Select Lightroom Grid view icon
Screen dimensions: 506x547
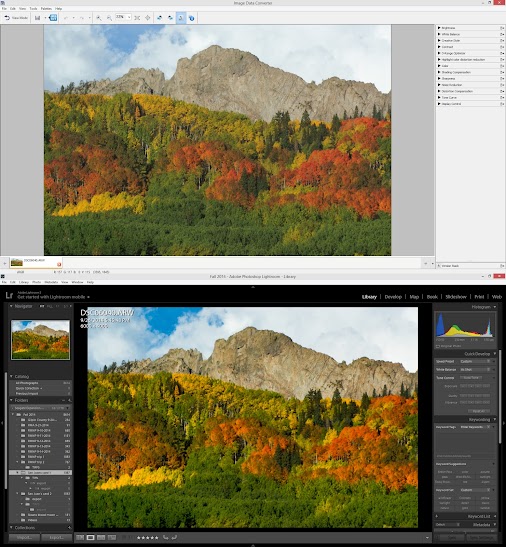[x=80, y=538]
